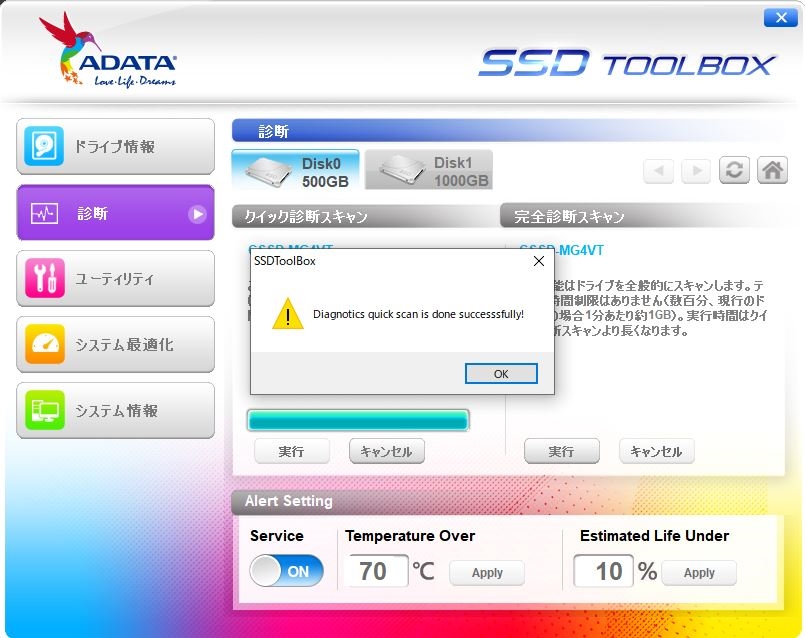Toggle the alert Service ON switch

[x=286, y=571]
